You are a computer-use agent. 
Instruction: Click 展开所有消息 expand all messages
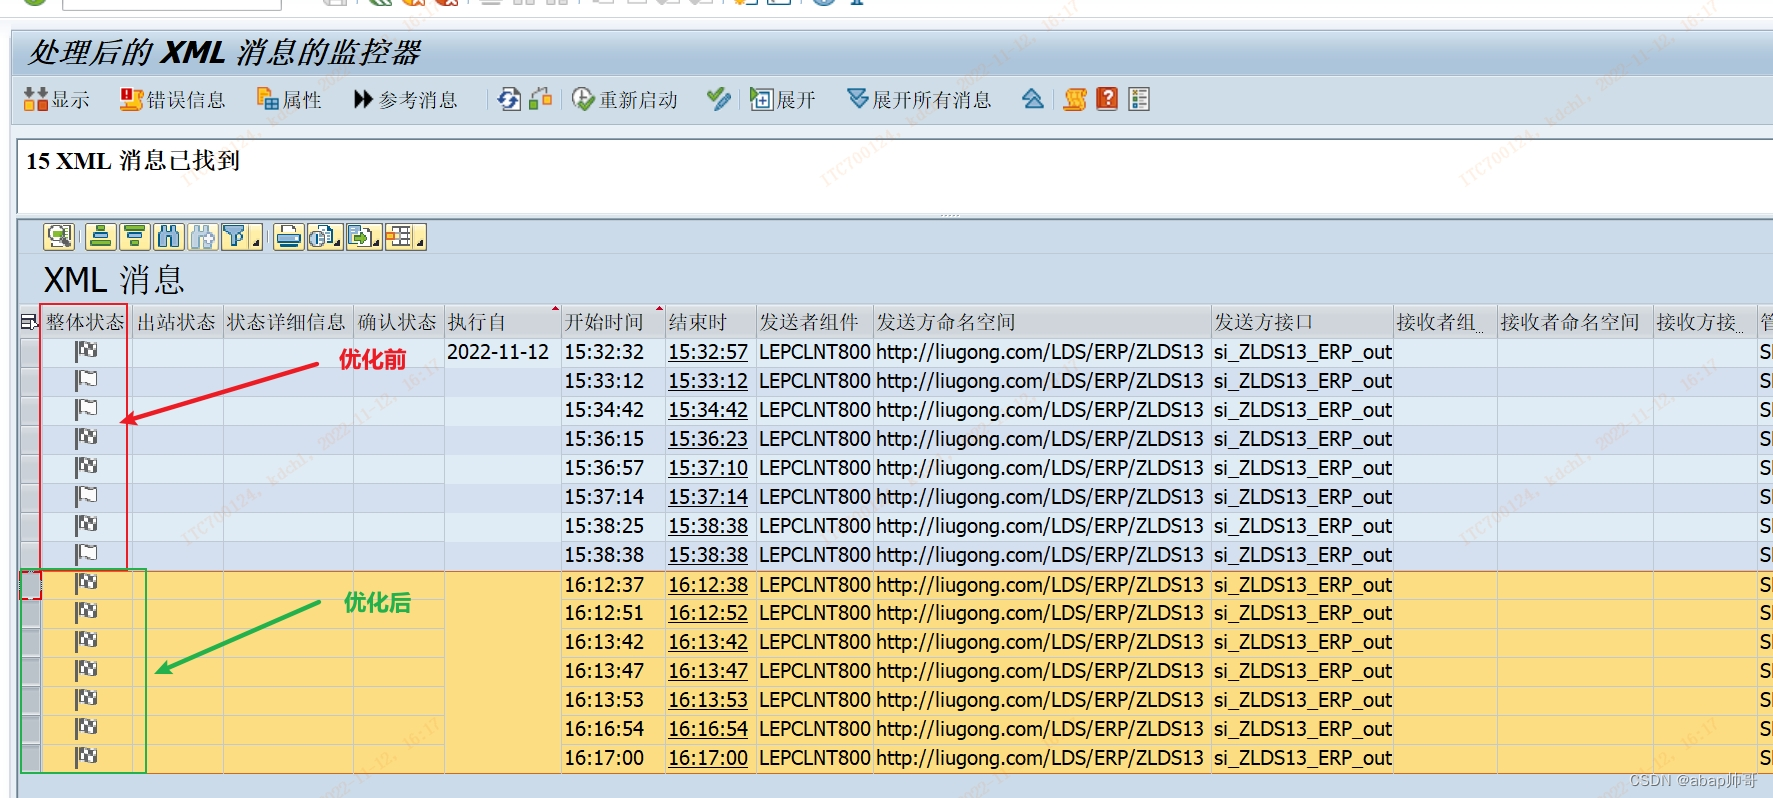[919, 99]
